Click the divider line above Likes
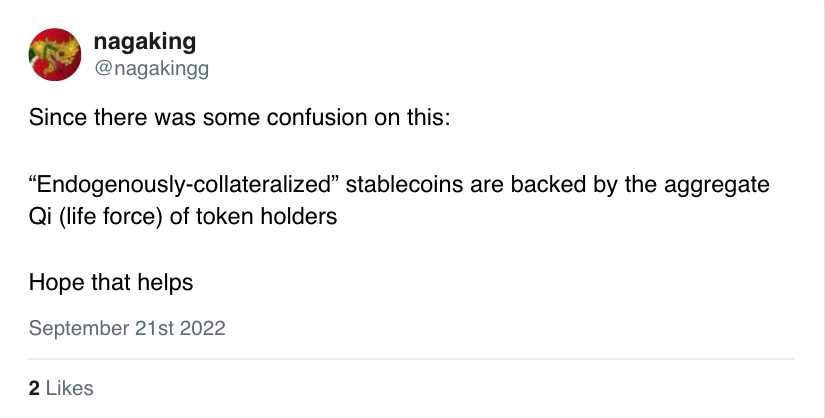Image resolution: width=825 pixels, height=418 pixels. coord(412,358)
